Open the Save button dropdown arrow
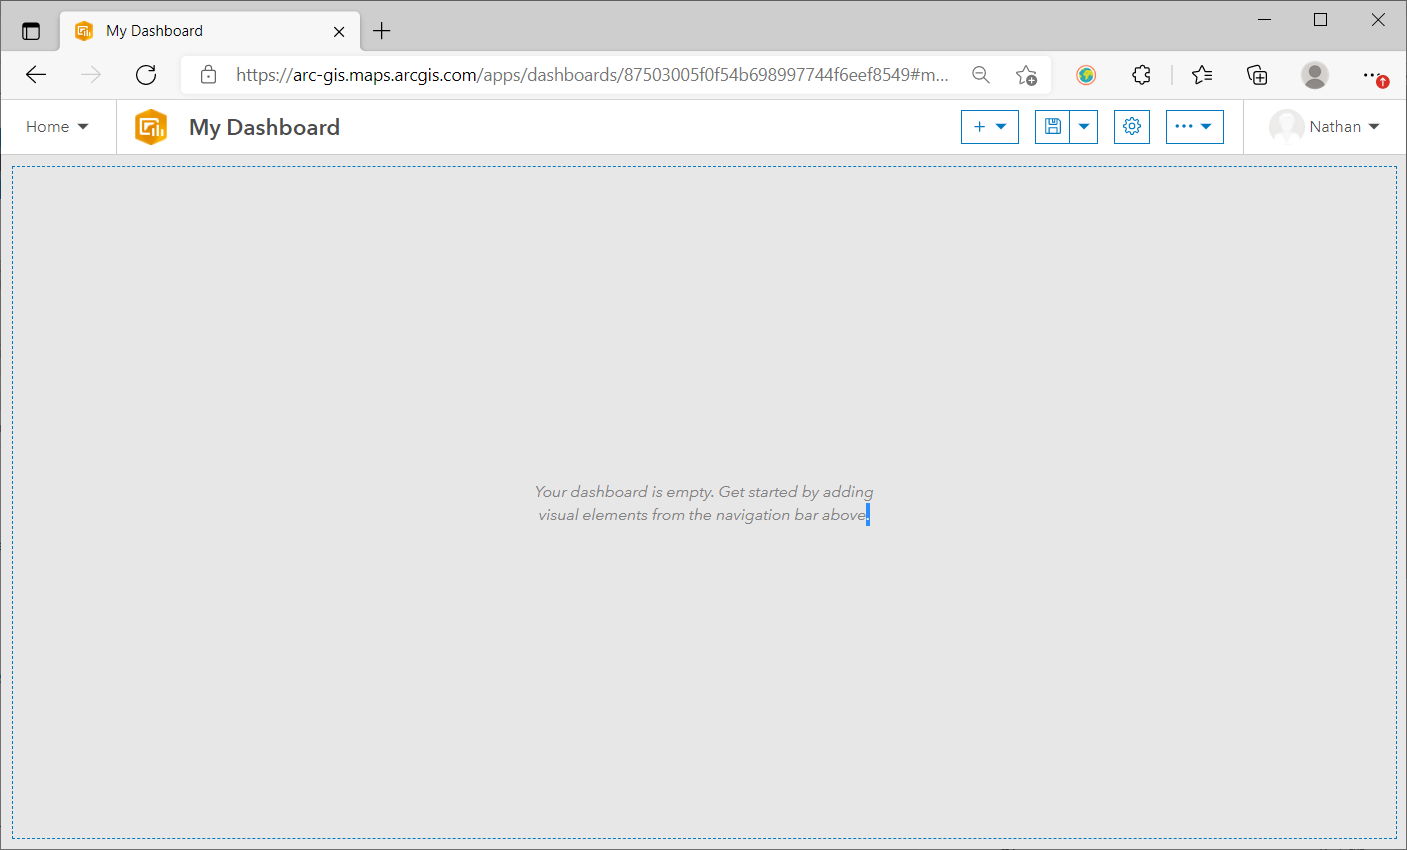1407x850 pixels. click(x=1084, y=126)
